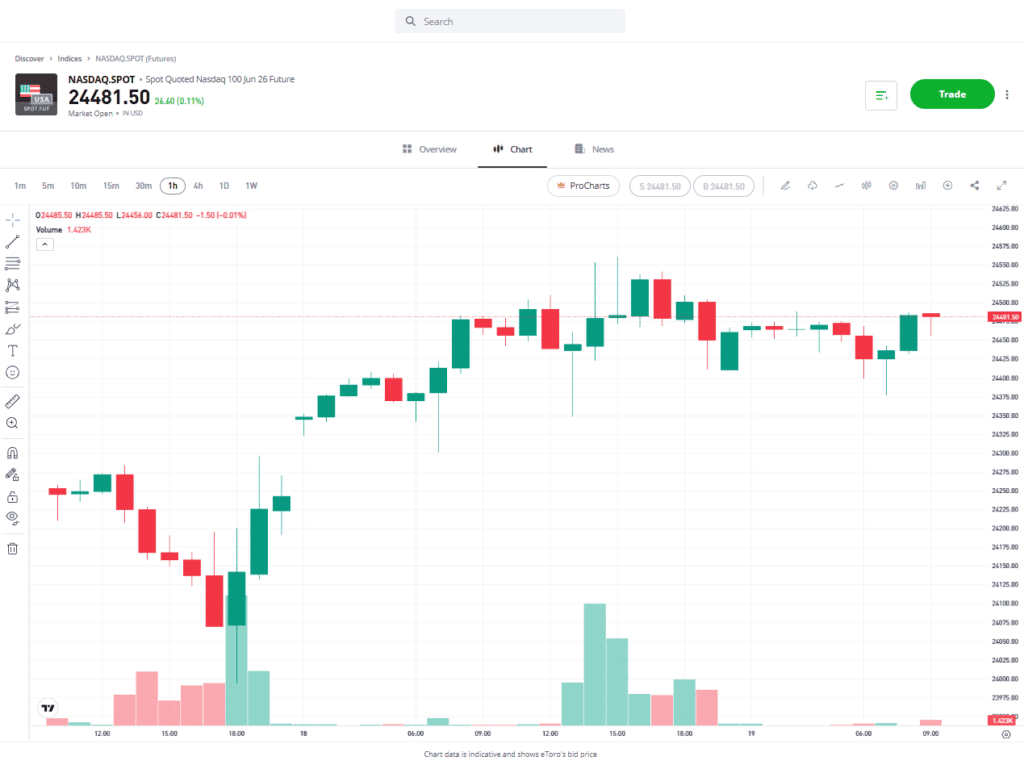Image resolution: width=1024 pixels, height=765 pixels.
Task: Open the chart settings gear icon
Action: [894, 186]
